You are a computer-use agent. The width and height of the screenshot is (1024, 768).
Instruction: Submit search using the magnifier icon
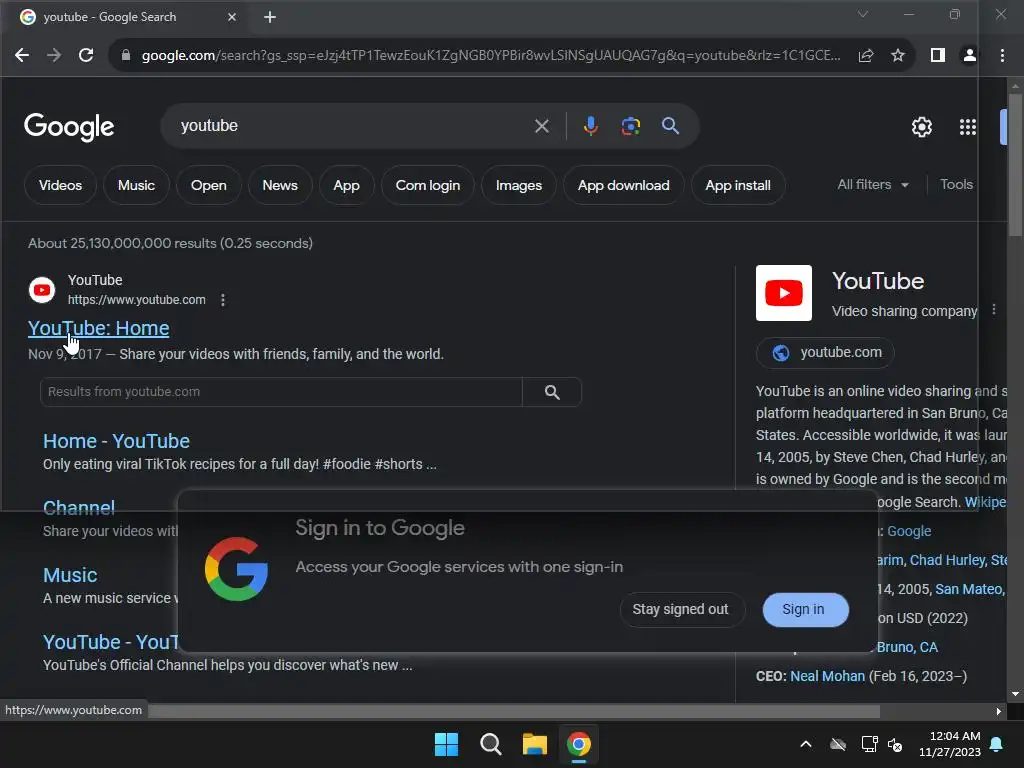coord(670,125)
